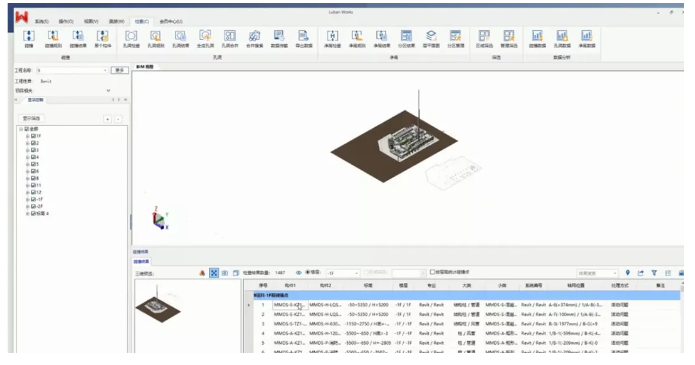
Task: Collapse the 全部 root tree node
Action: (20, 129)
